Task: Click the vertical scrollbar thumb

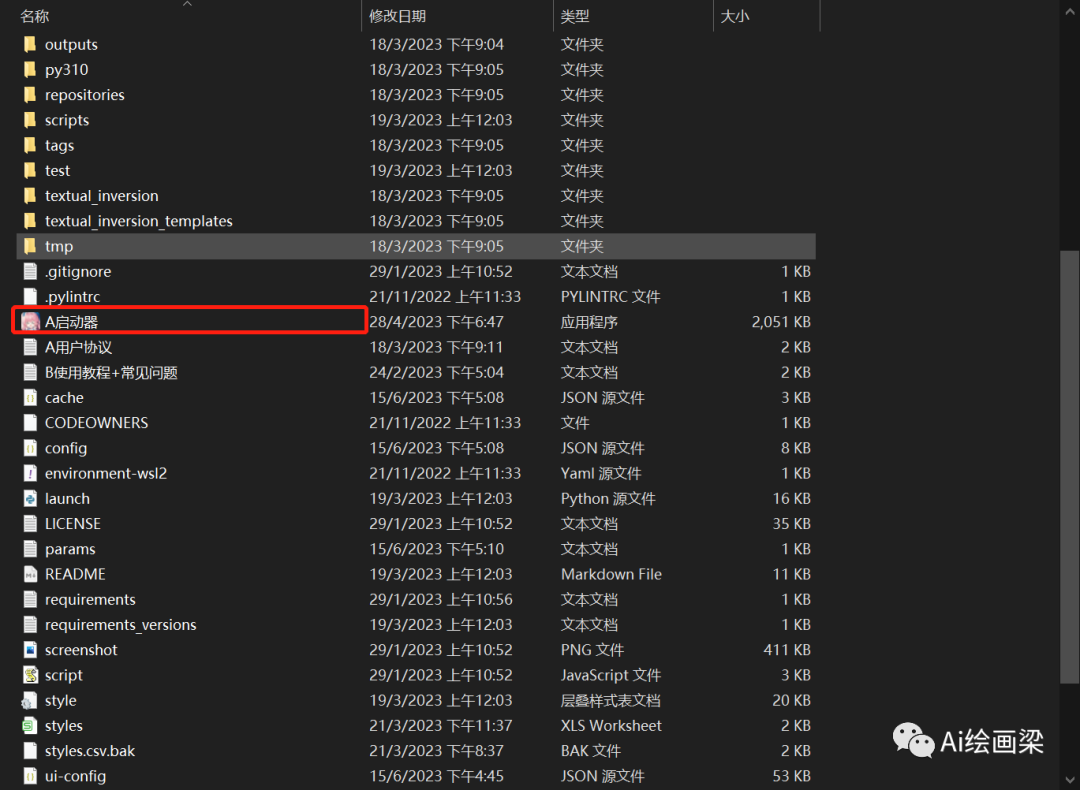Action: pyautogui.click(x=1070, y=468)
